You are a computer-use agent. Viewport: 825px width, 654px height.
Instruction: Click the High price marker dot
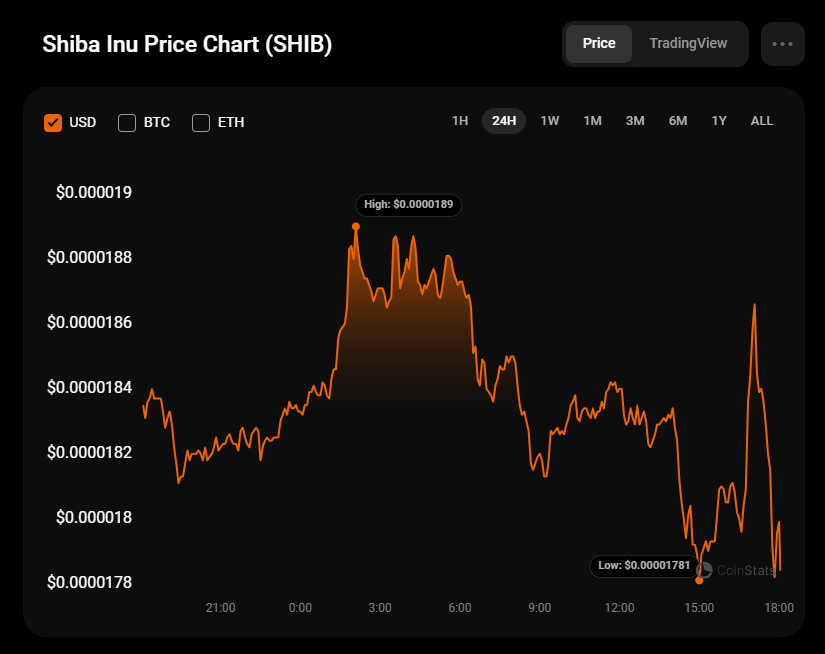pyautogui.click(x=356, y=226)
